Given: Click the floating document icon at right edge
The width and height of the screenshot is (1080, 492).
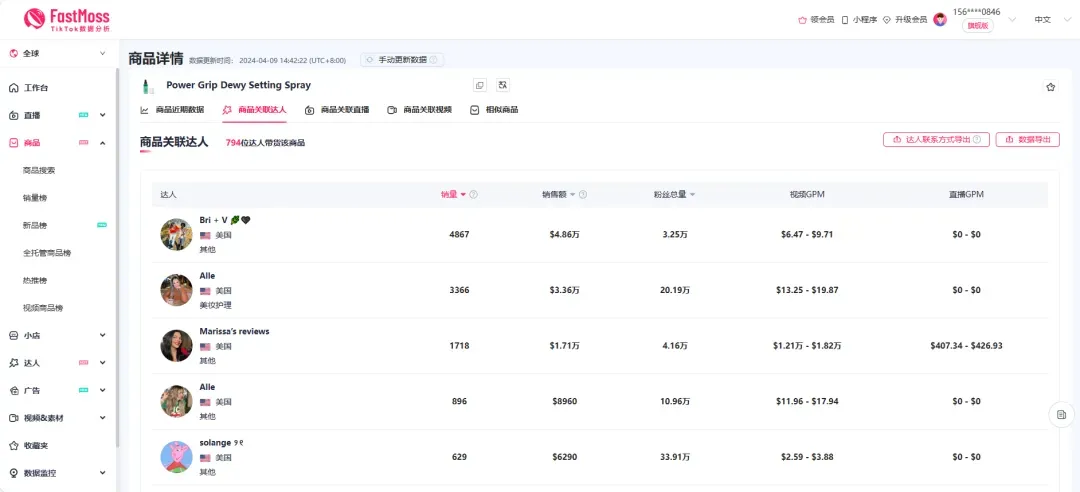Looking at the screenshot, I should coord(1062,414).
